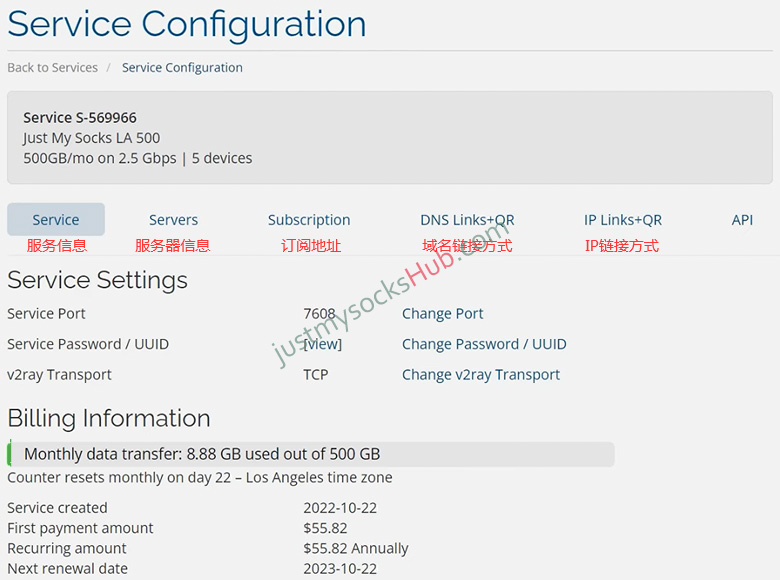Click the Next renewal date label
The height and width of the screenshot is (580, 780).
68,569
